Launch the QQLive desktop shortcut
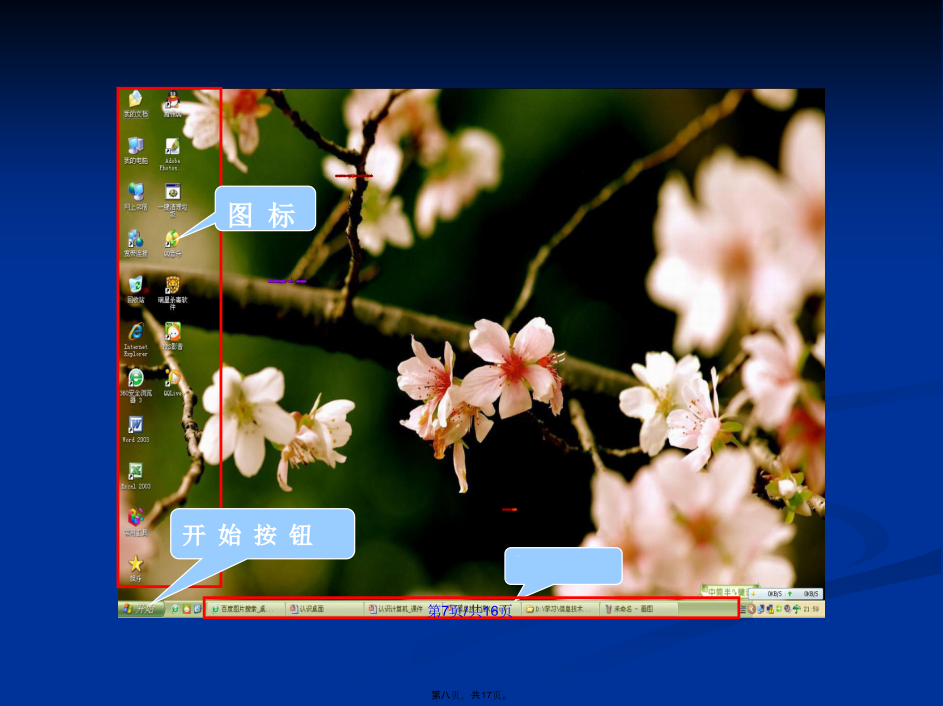This screenshot has width=943, height=706. click(173, 383)
